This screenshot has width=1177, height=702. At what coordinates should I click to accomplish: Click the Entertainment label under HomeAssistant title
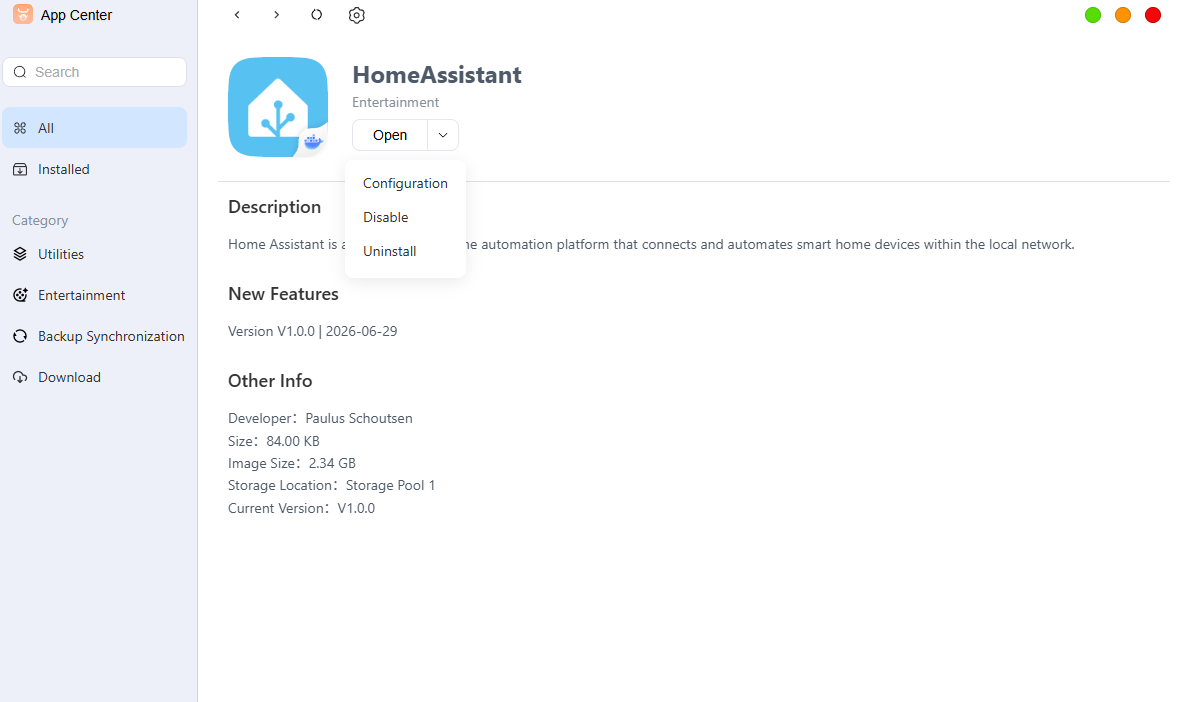tap(396, 102)
